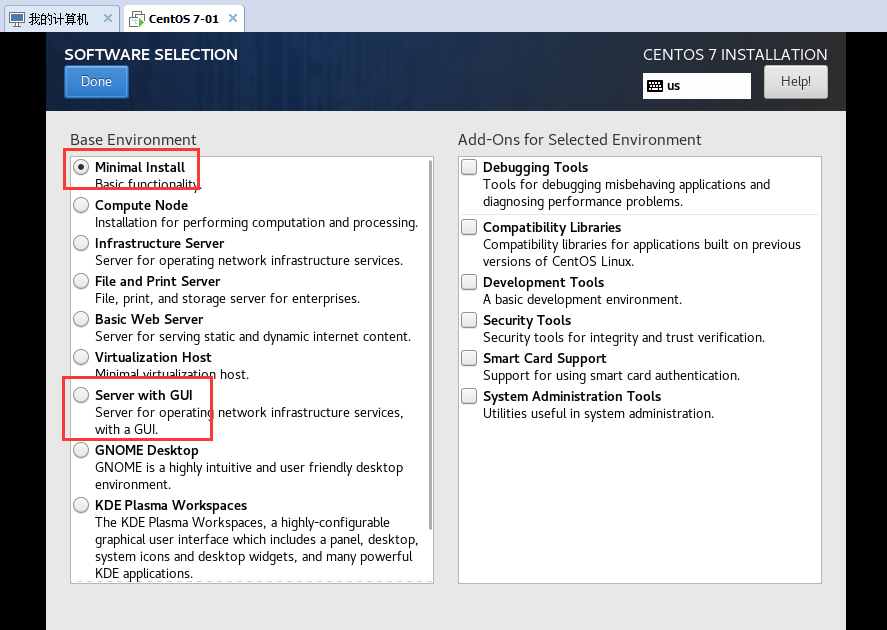Screen dimensions: 887x630
Task: Click 'Support for using smart card authentication.'
Action: point(611,376)
